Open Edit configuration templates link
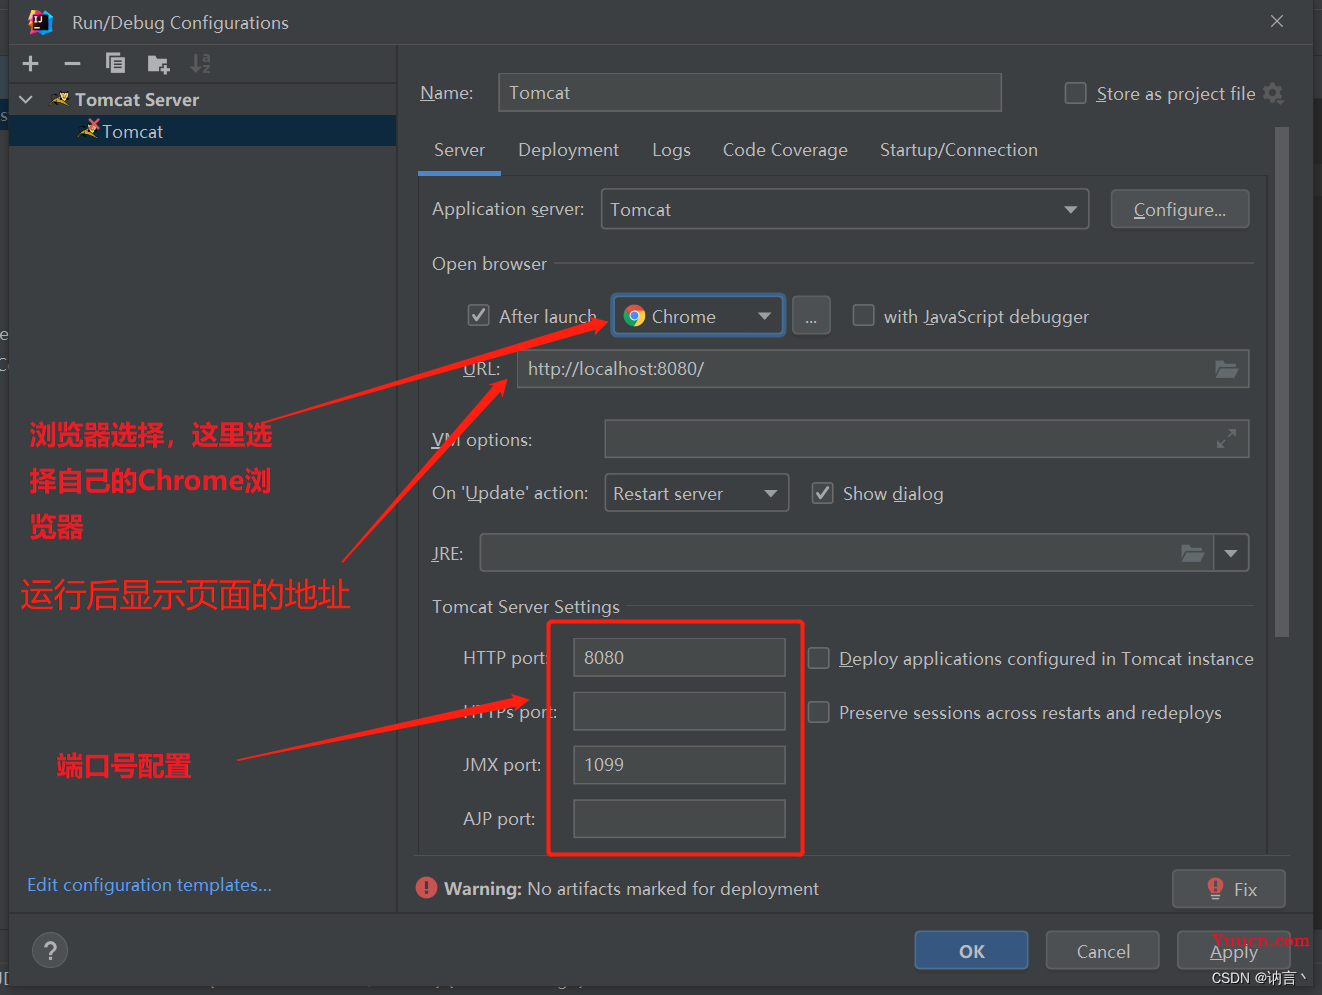Image resolution: width=1322 pixels, height=995 pixels. (149, 885)
